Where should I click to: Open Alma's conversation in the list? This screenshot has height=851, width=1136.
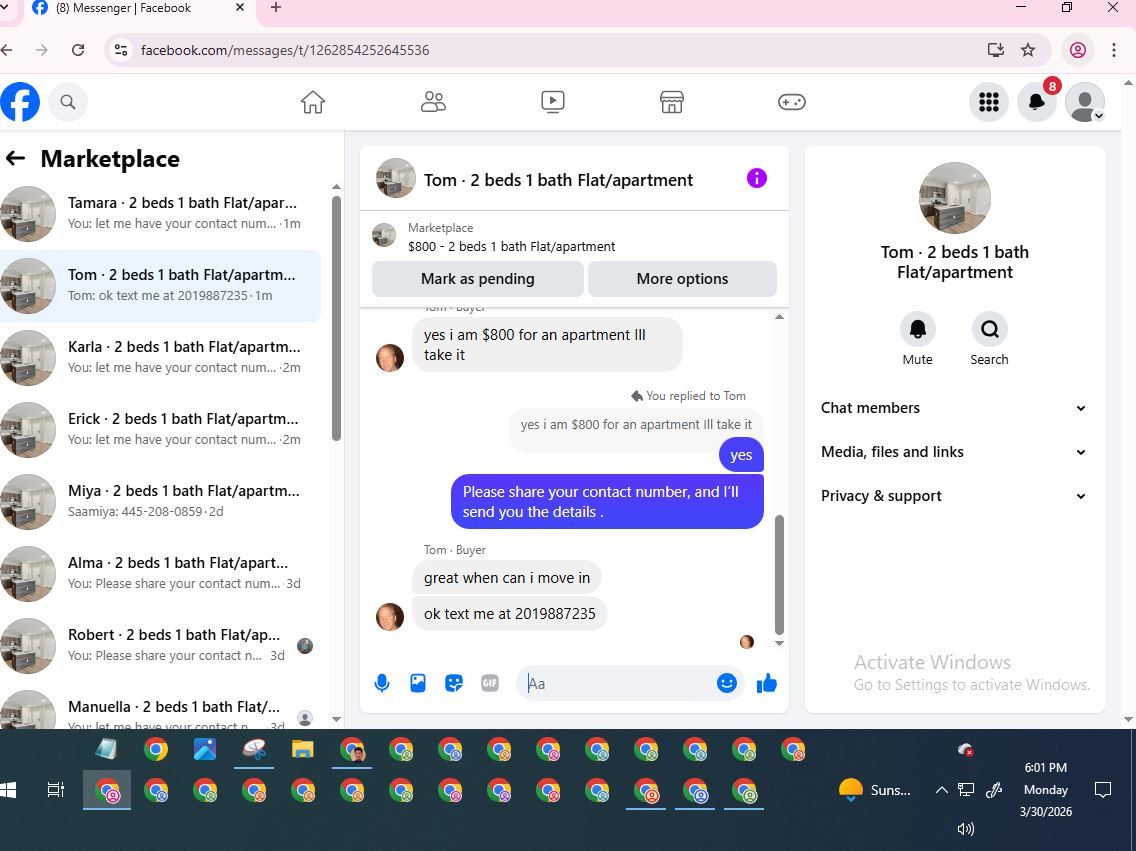click(160, 573)
